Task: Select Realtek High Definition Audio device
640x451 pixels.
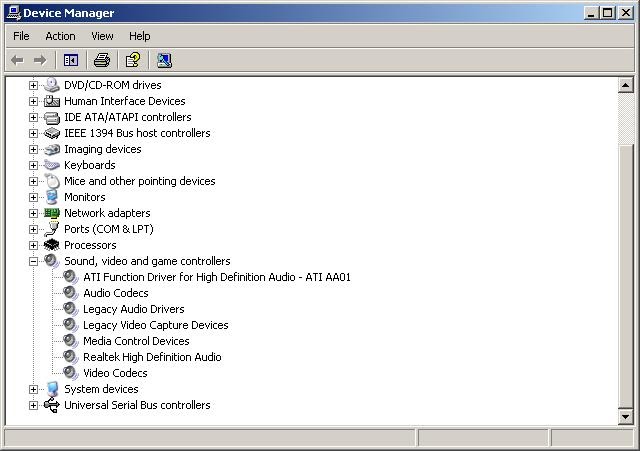Action: point(152,357)
